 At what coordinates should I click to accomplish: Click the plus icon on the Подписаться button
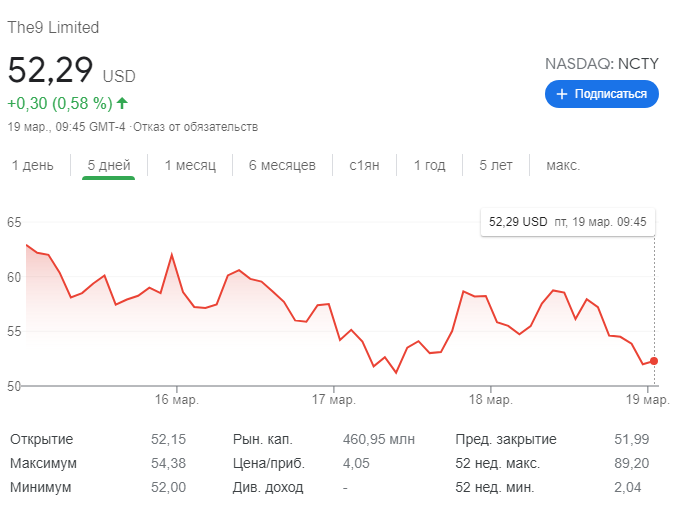click(x=562, y=94)
